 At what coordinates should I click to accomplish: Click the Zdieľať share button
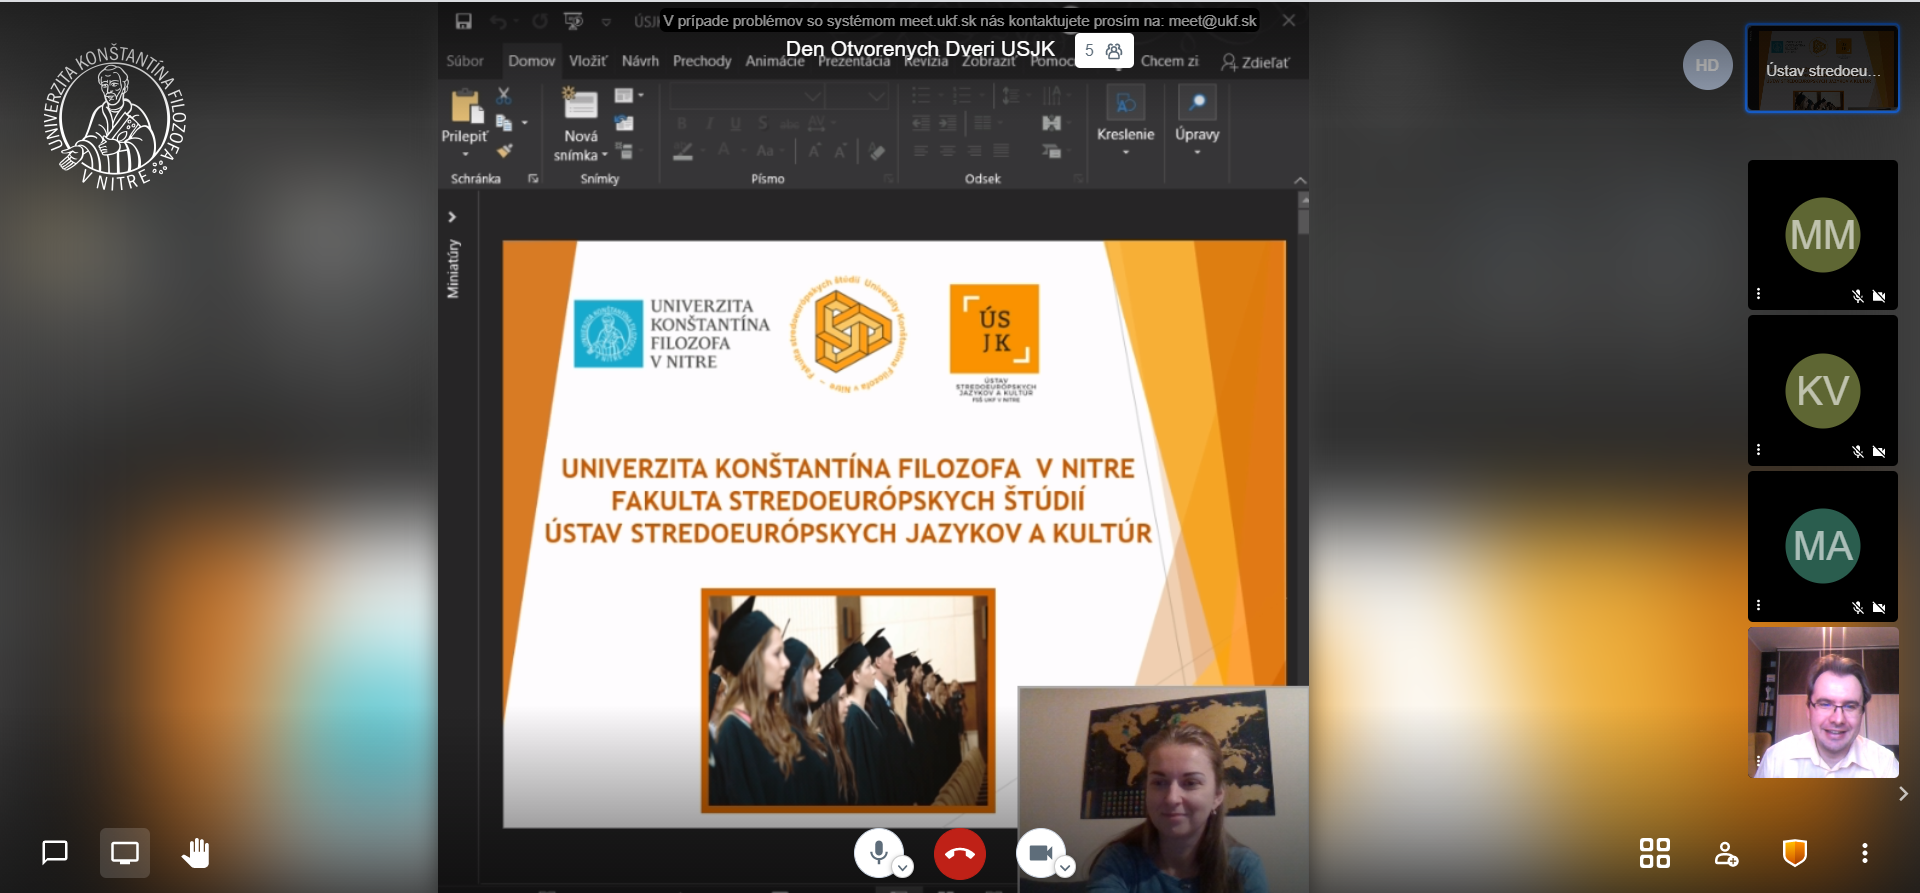pyautogui.click(x=1255, y=62)
